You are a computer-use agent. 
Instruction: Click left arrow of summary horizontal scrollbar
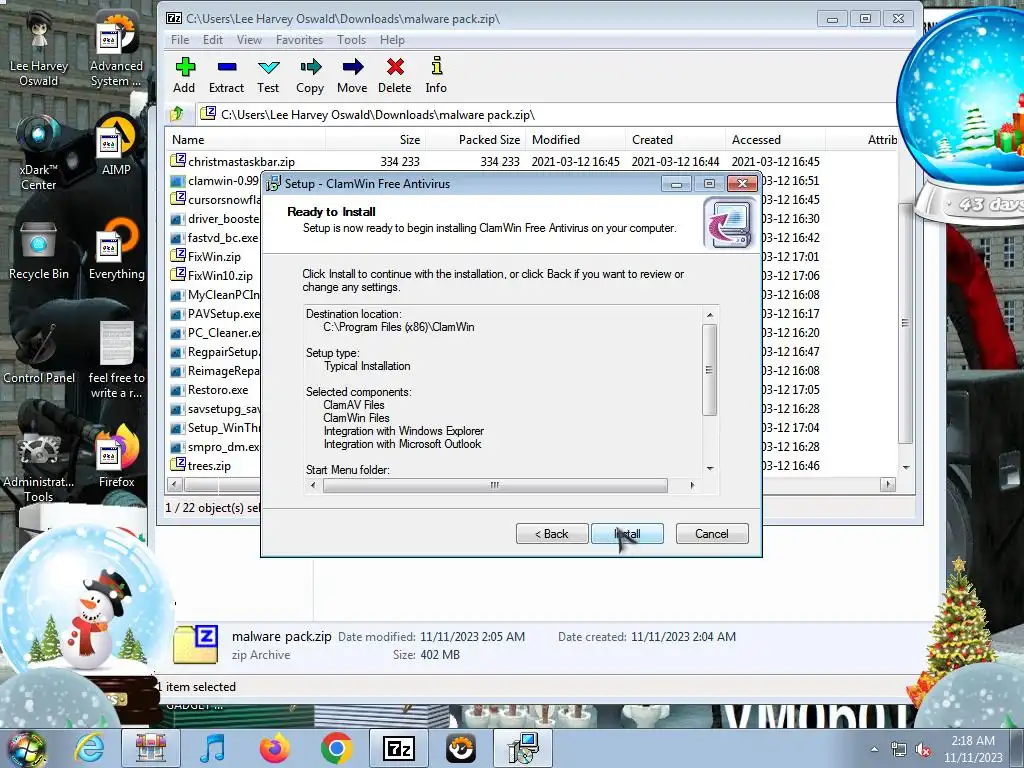pos(313,485)
